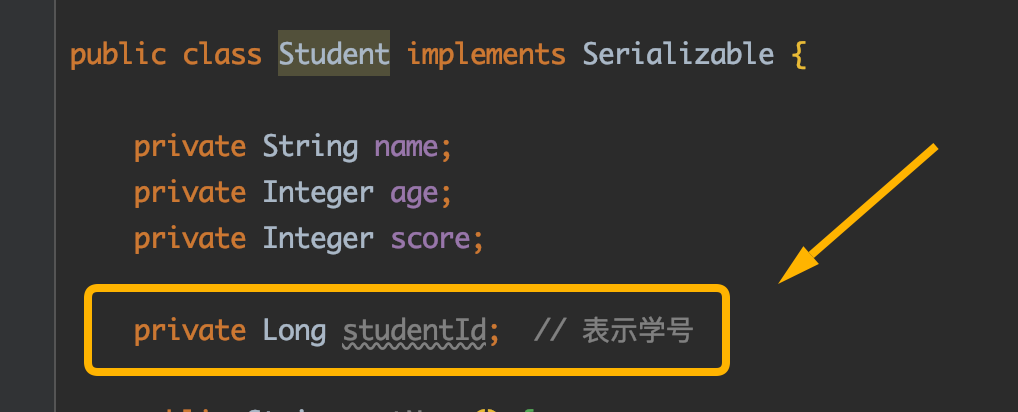Click the private keyword before Long
This screenshot has width=1018, height=412.
190,332
